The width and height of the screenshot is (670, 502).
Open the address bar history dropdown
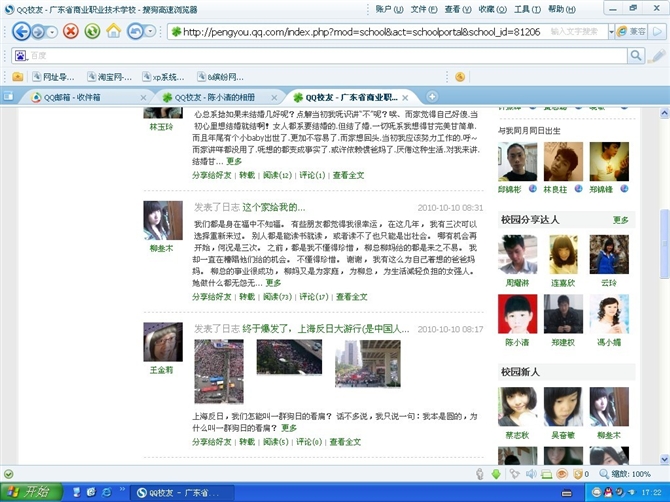[611, 32]
